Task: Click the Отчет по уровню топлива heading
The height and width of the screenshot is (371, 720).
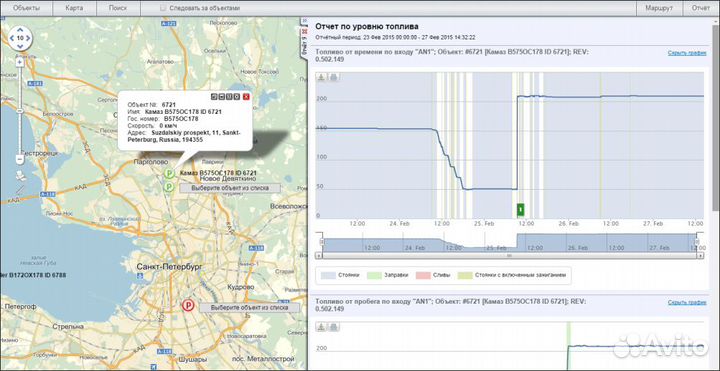Action: coord(366,27)
